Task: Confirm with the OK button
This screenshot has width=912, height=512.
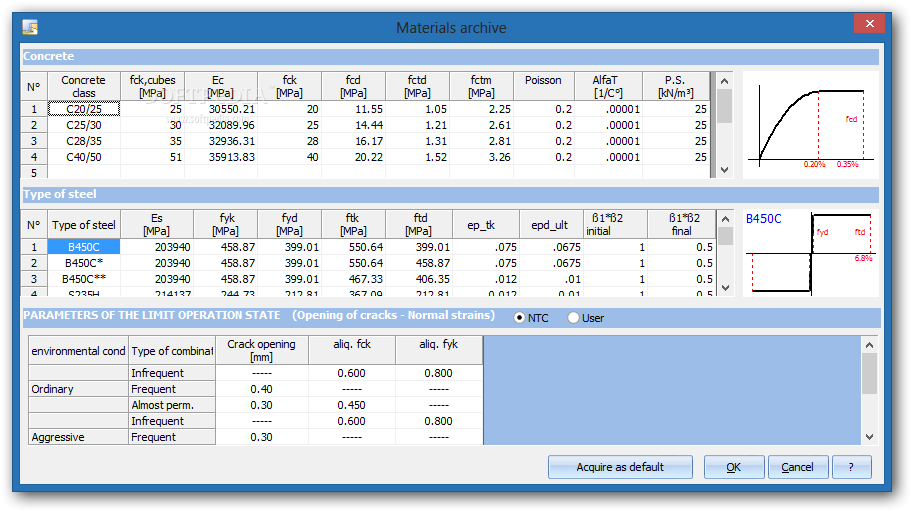Action: [734, 467]
